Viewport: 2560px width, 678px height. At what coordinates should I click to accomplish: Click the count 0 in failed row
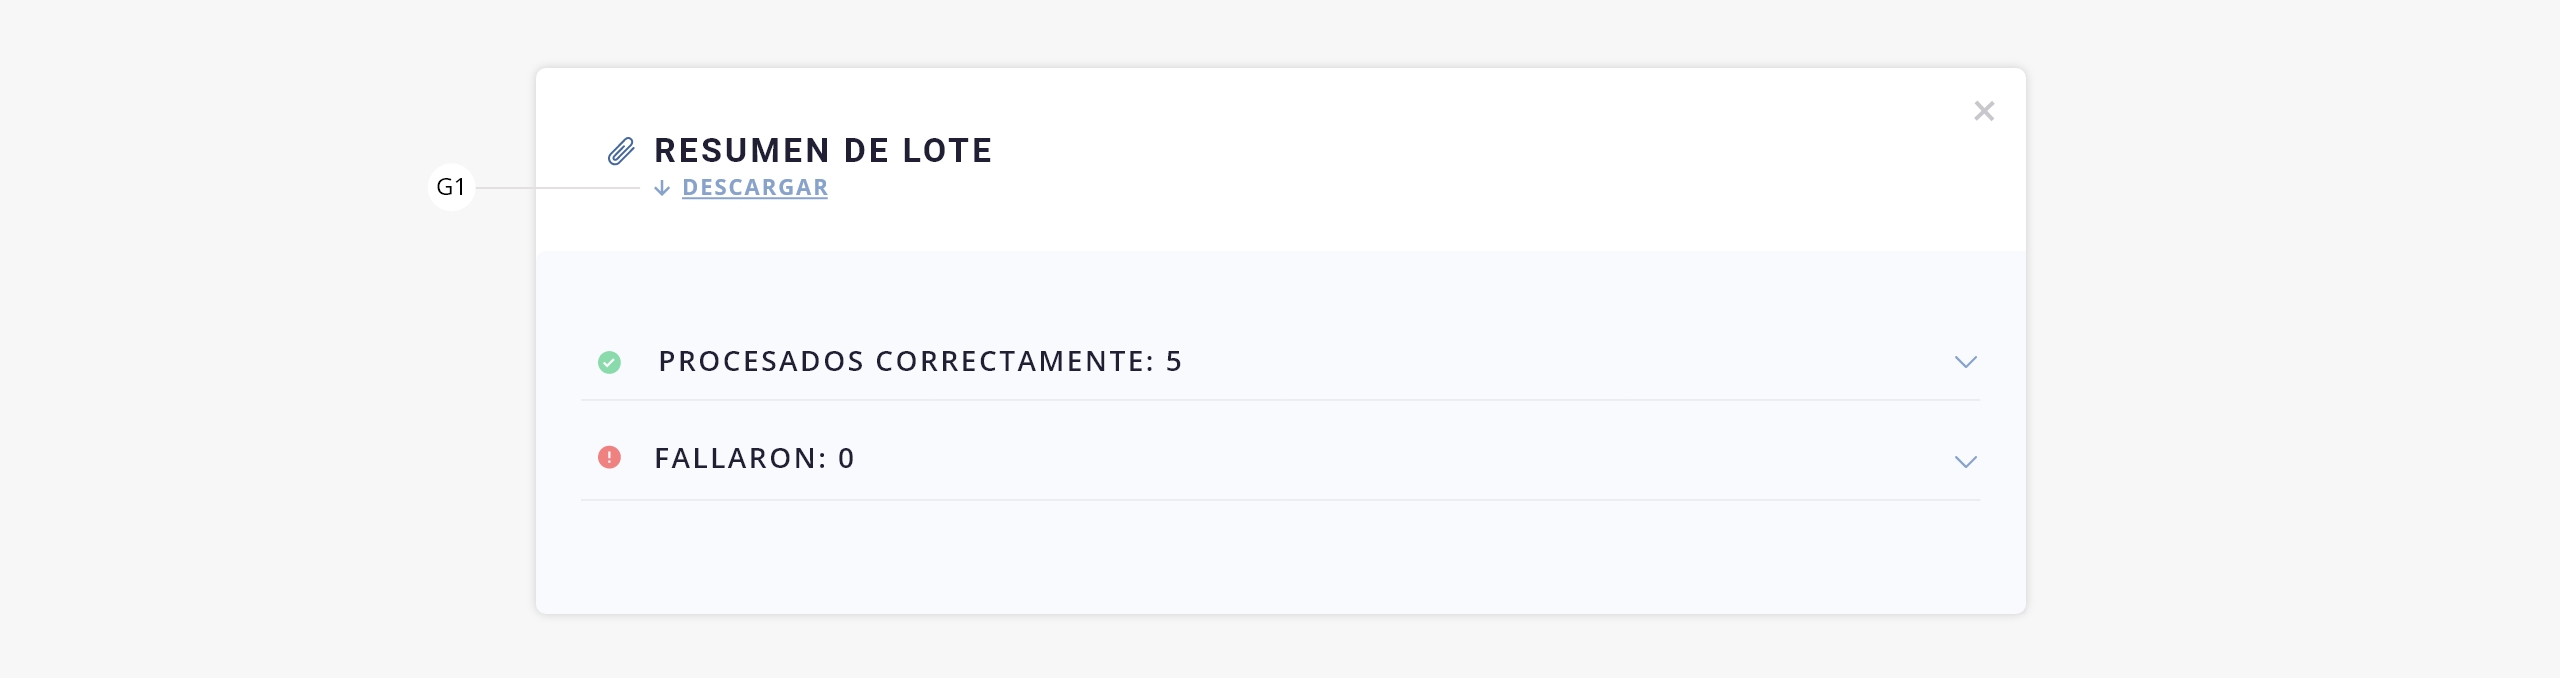click(846, 458)
